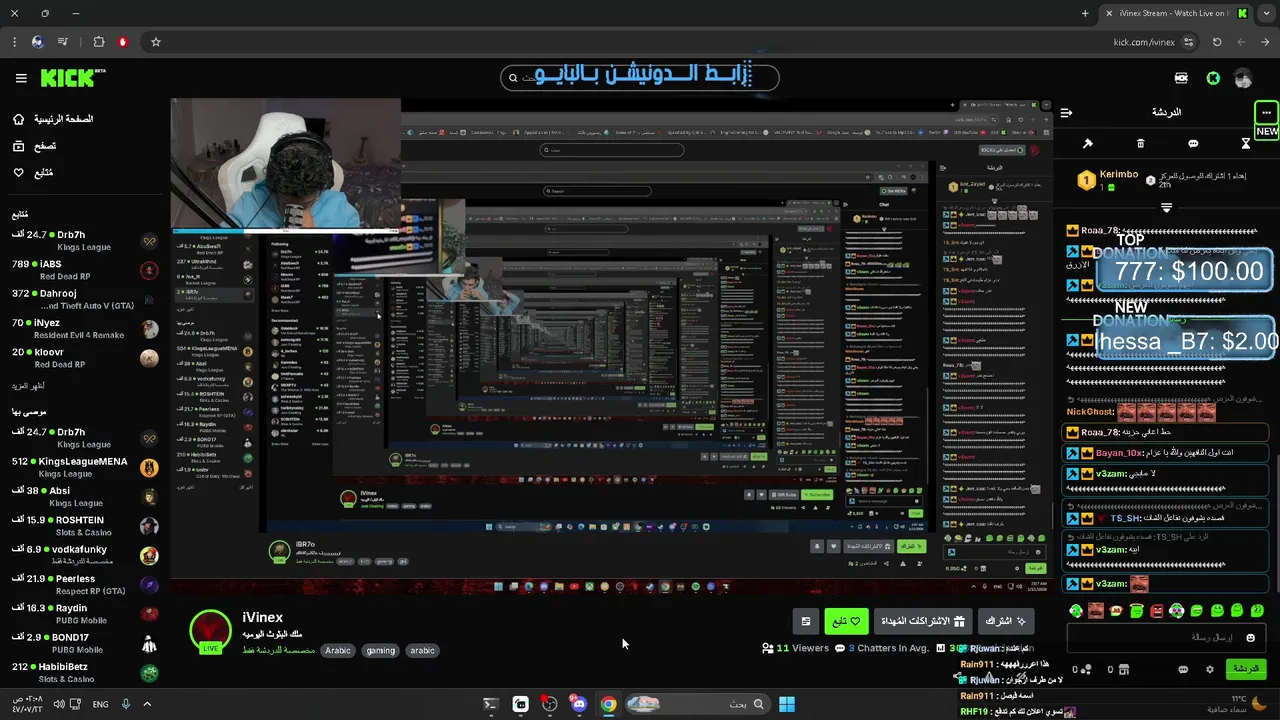Reload the page in Chrome
The image size is (1280, 720).
[x=1217, y=42]
